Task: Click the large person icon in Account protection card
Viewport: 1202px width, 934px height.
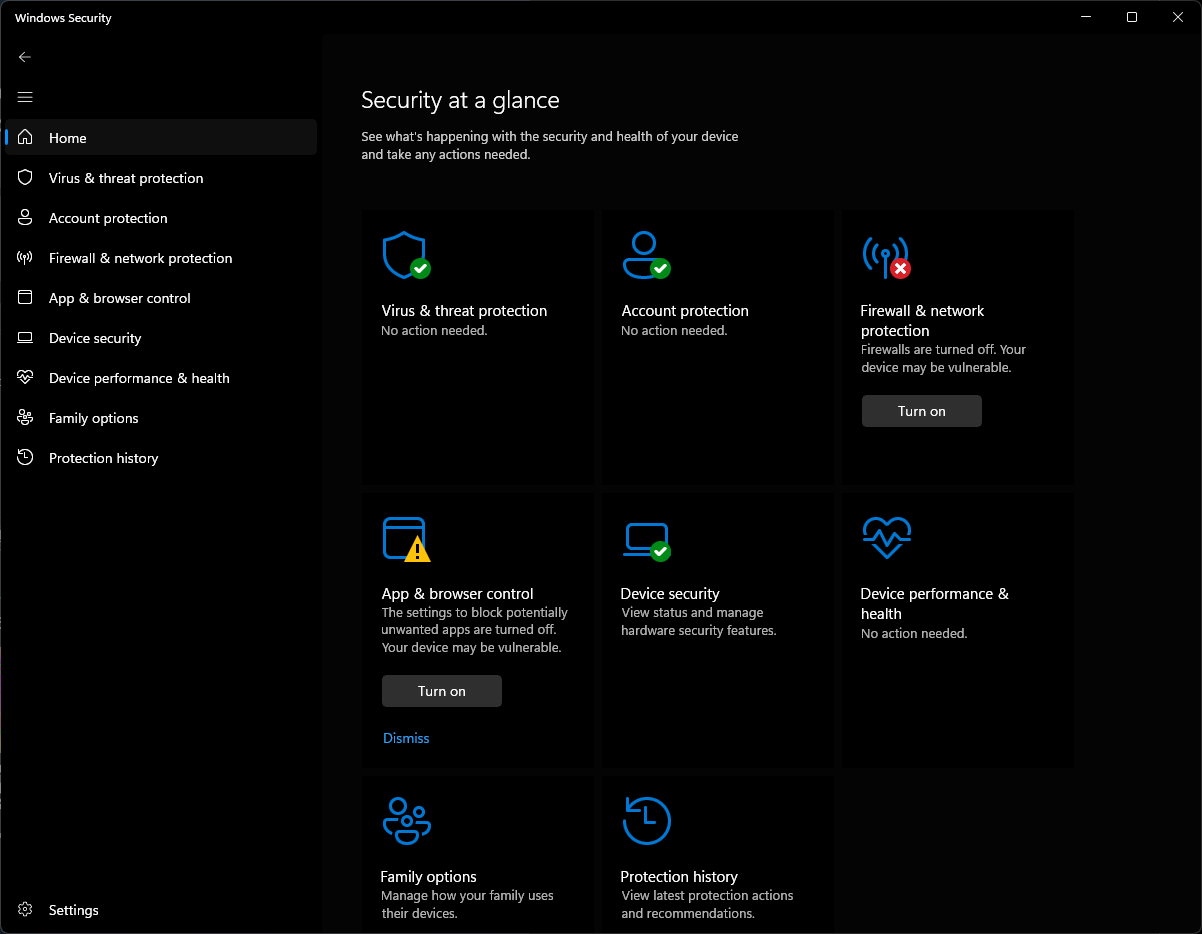Action: [x=646, y=256]
